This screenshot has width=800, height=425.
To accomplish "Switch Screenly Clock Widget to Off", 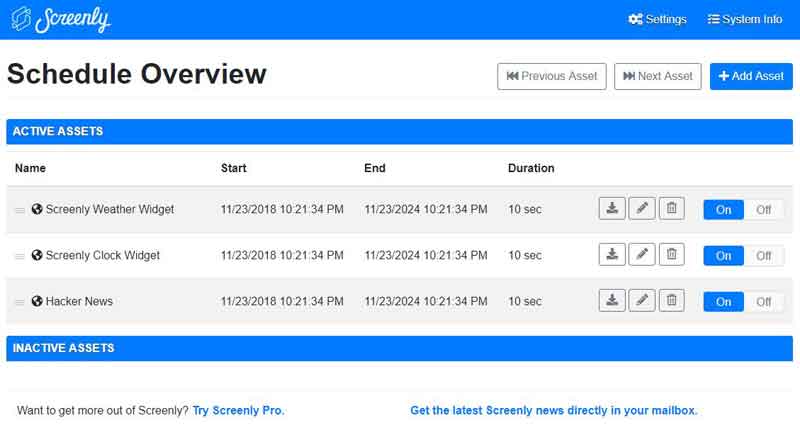I will (763, 256).
